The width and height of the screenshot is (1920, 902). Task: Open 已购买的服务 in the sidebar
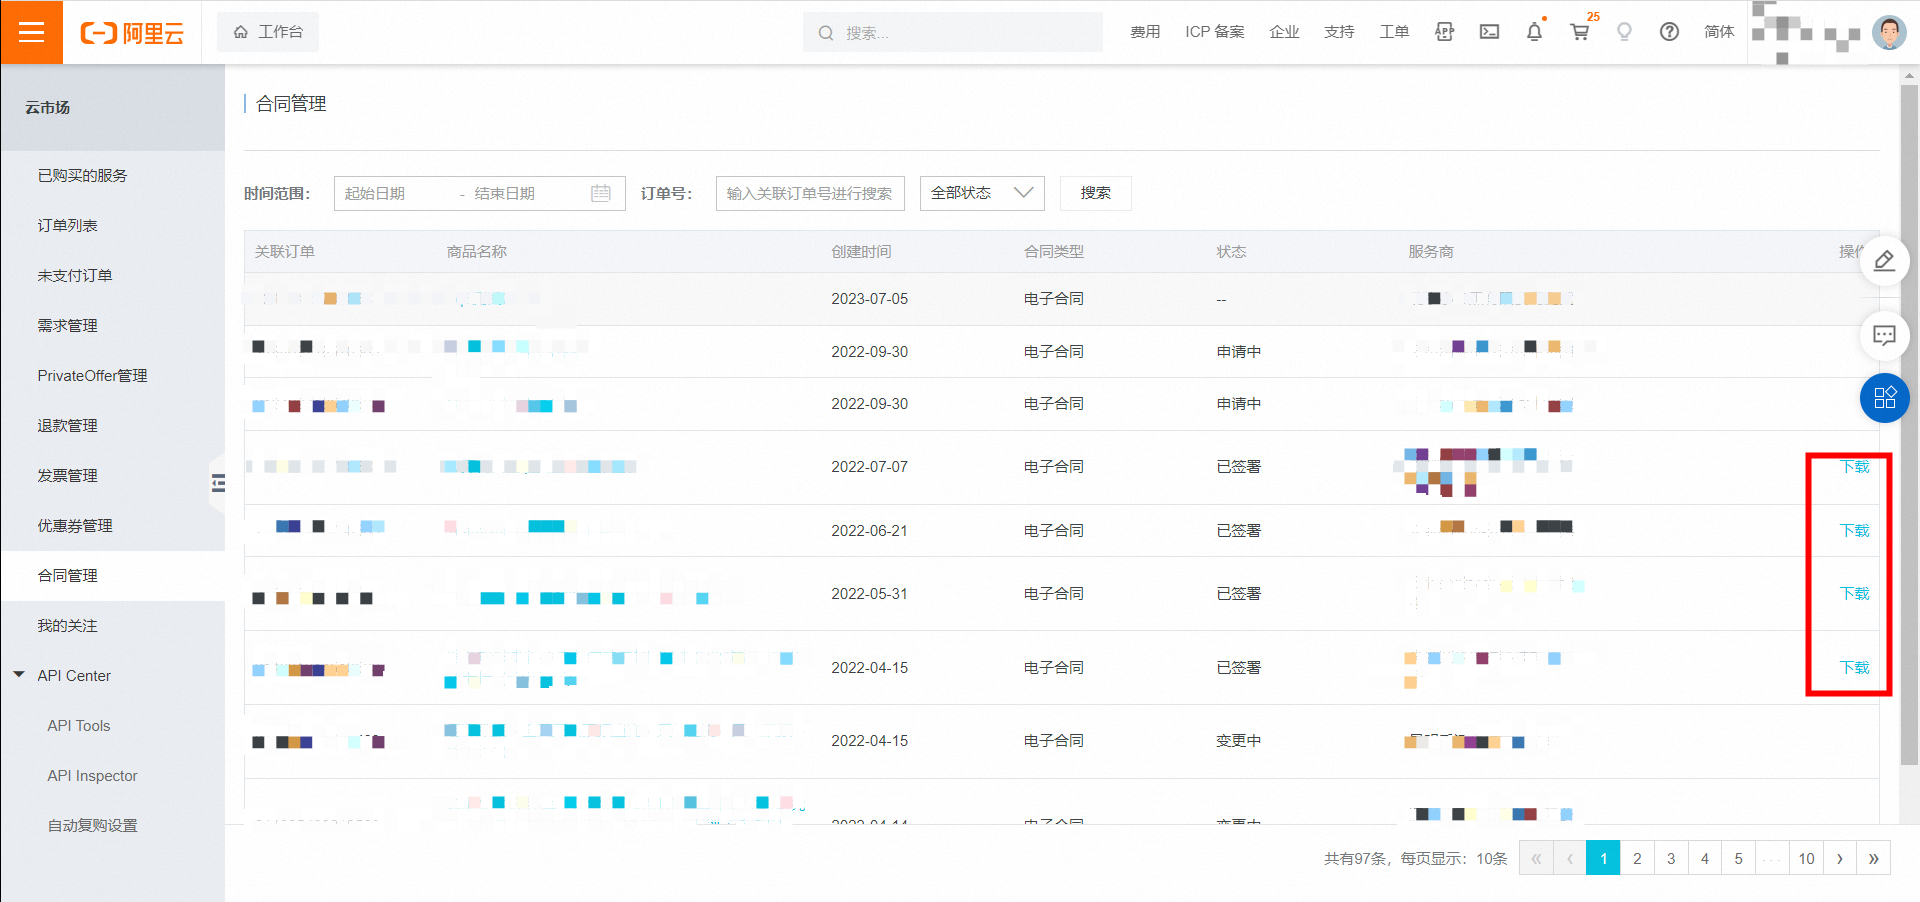(x=82, y=176)
